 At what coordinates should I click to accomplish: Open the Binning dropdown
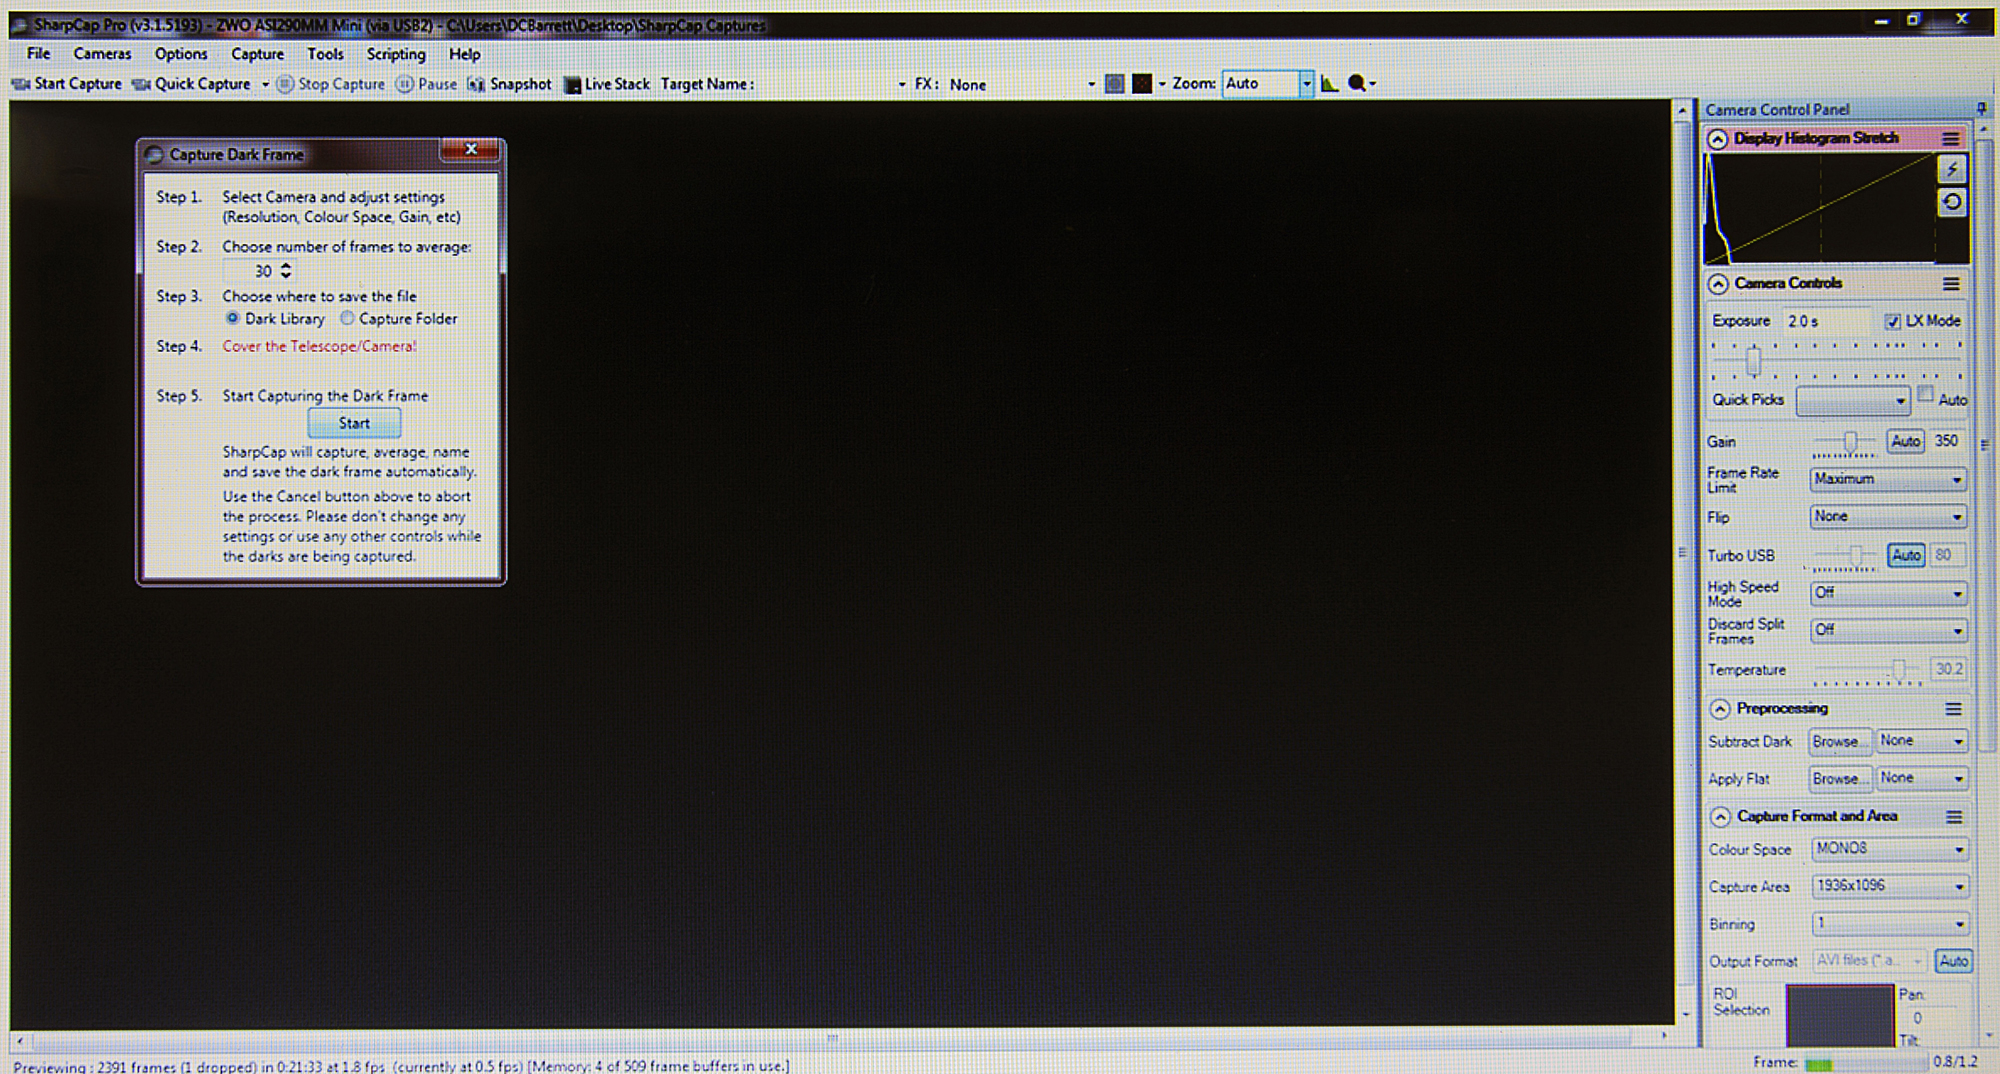coord(1890,923)
